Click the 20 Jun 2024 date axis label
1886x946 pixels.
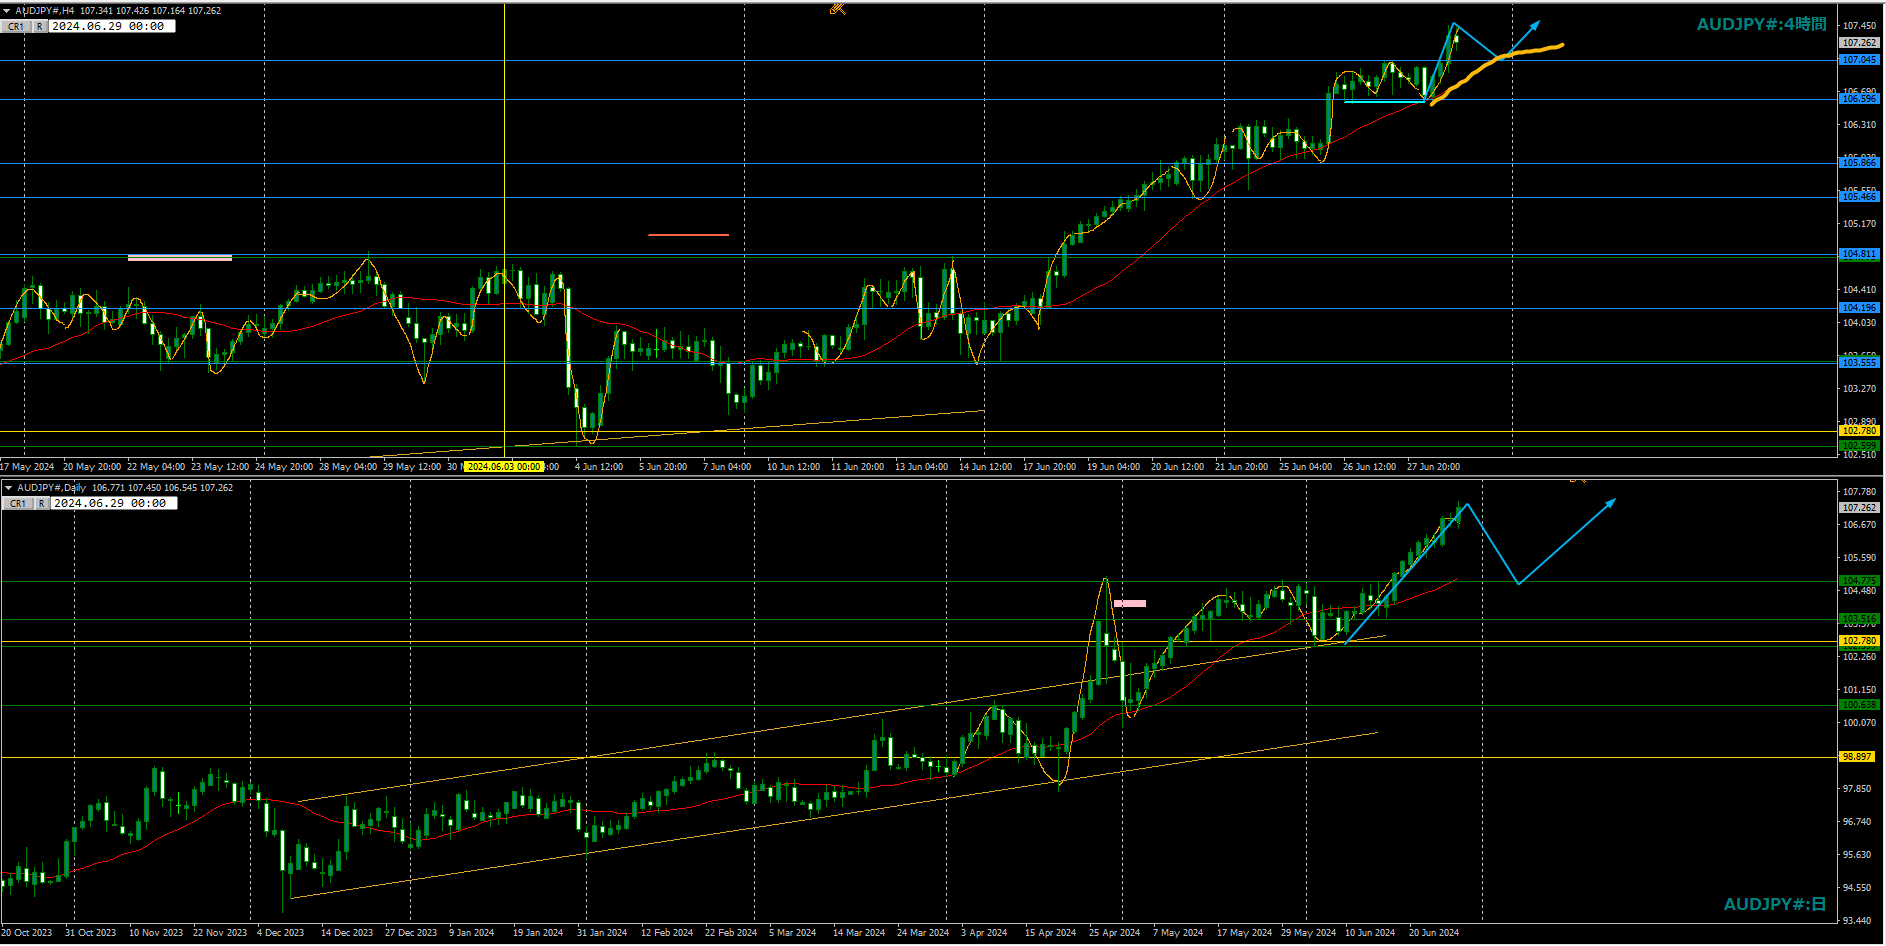[1434, 933]
